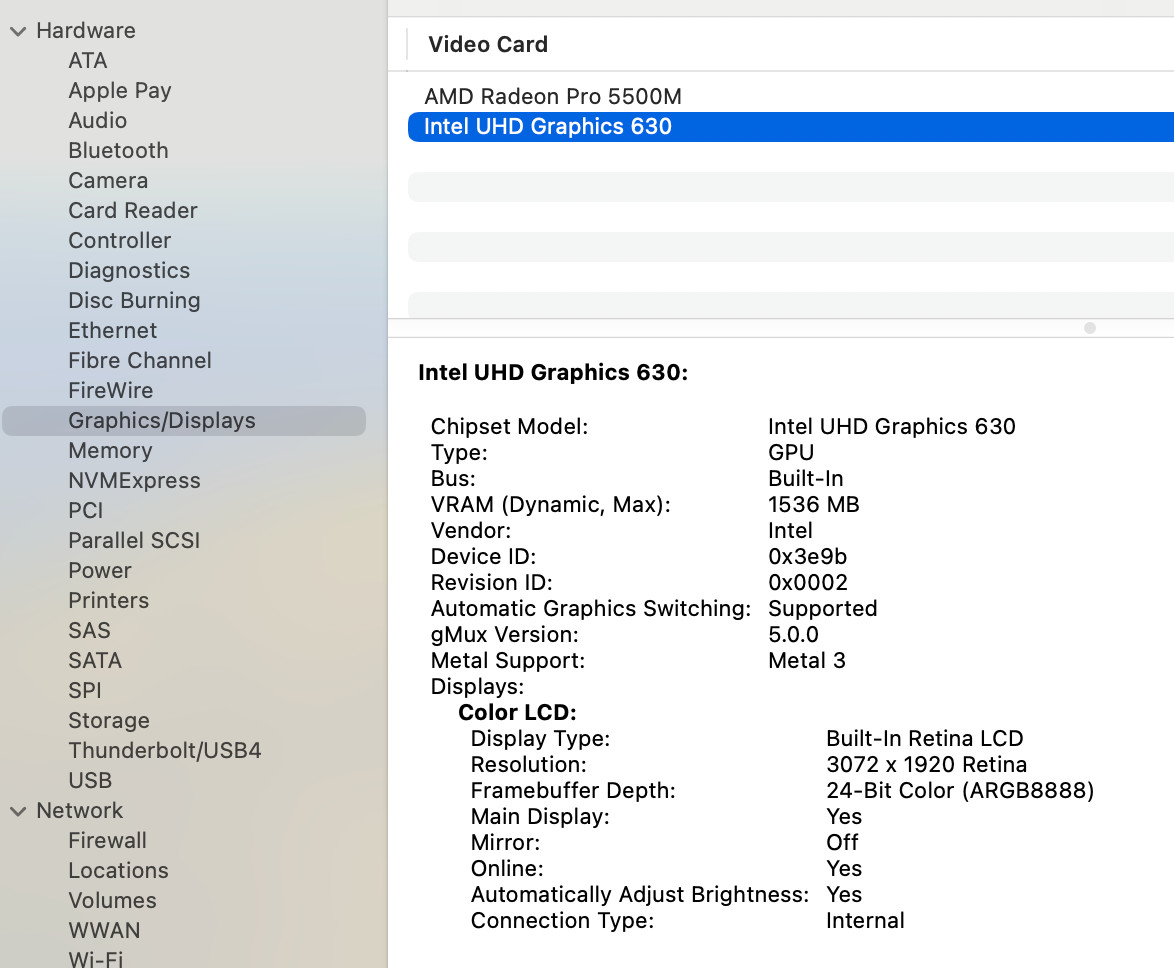Click the Type value GPU
The width and height of the screenshot is (1174, 968).
[791, 452]
